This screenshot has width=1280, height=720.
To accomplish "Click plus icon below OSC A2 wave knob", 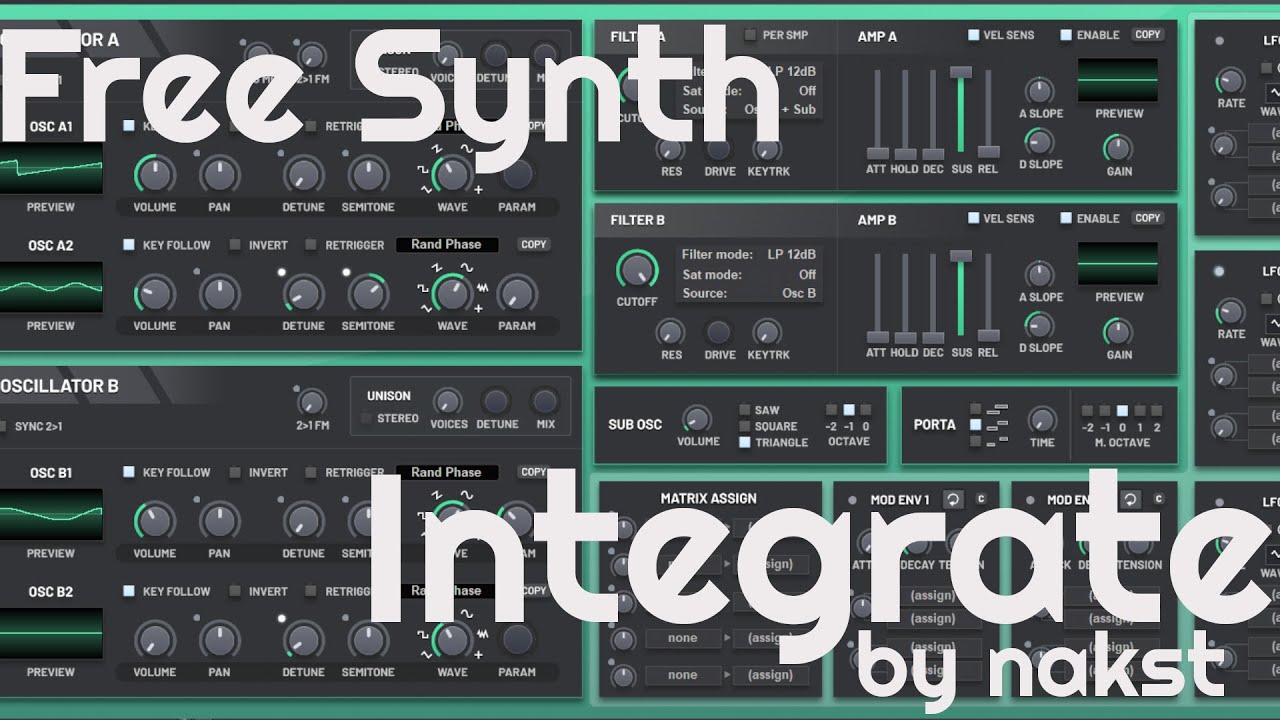I will coord(478,308).
